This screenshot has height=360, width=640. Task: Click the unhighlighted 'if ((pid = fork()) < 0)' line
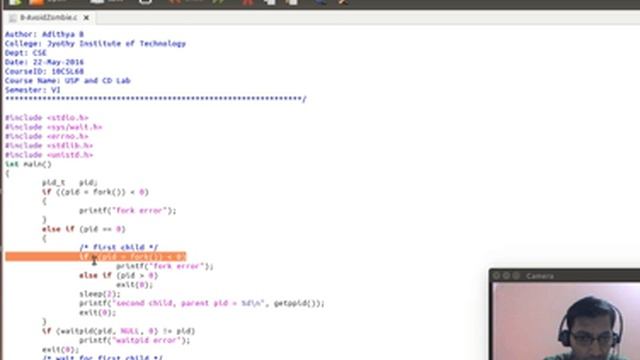(x=95, y=192)
